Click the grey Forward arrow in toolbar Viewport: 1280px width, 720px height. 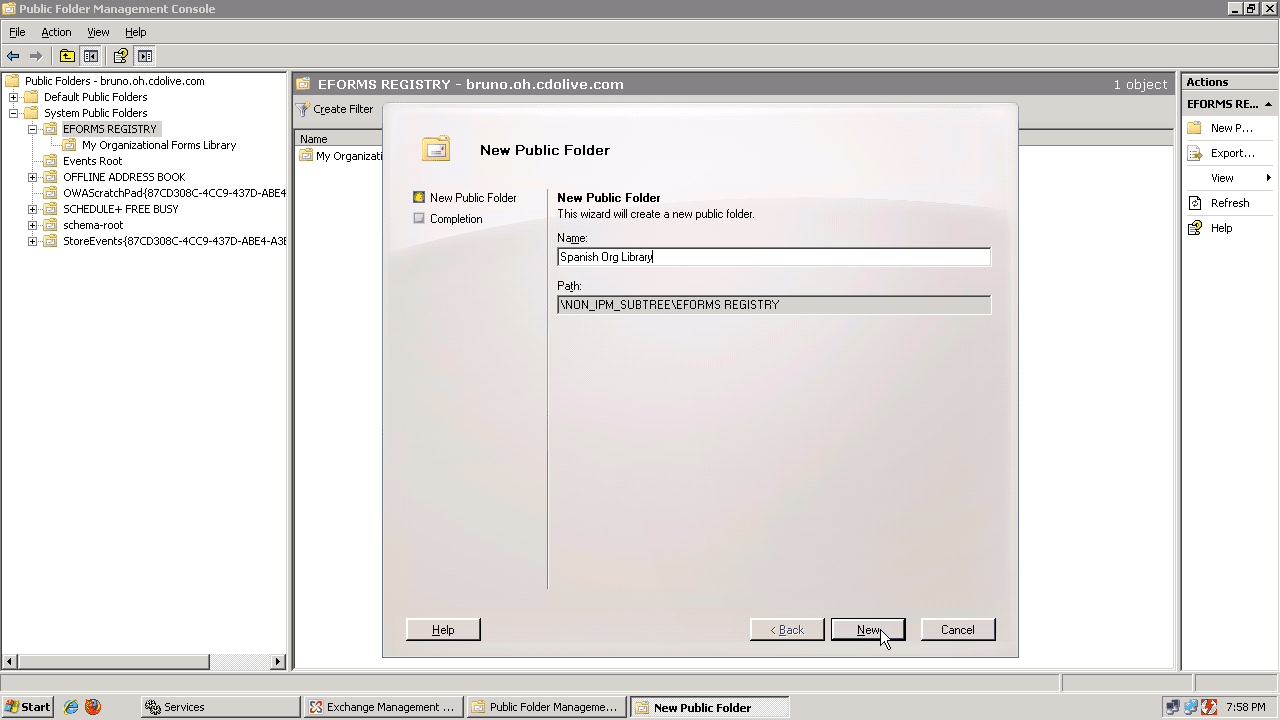coord(36,56)
